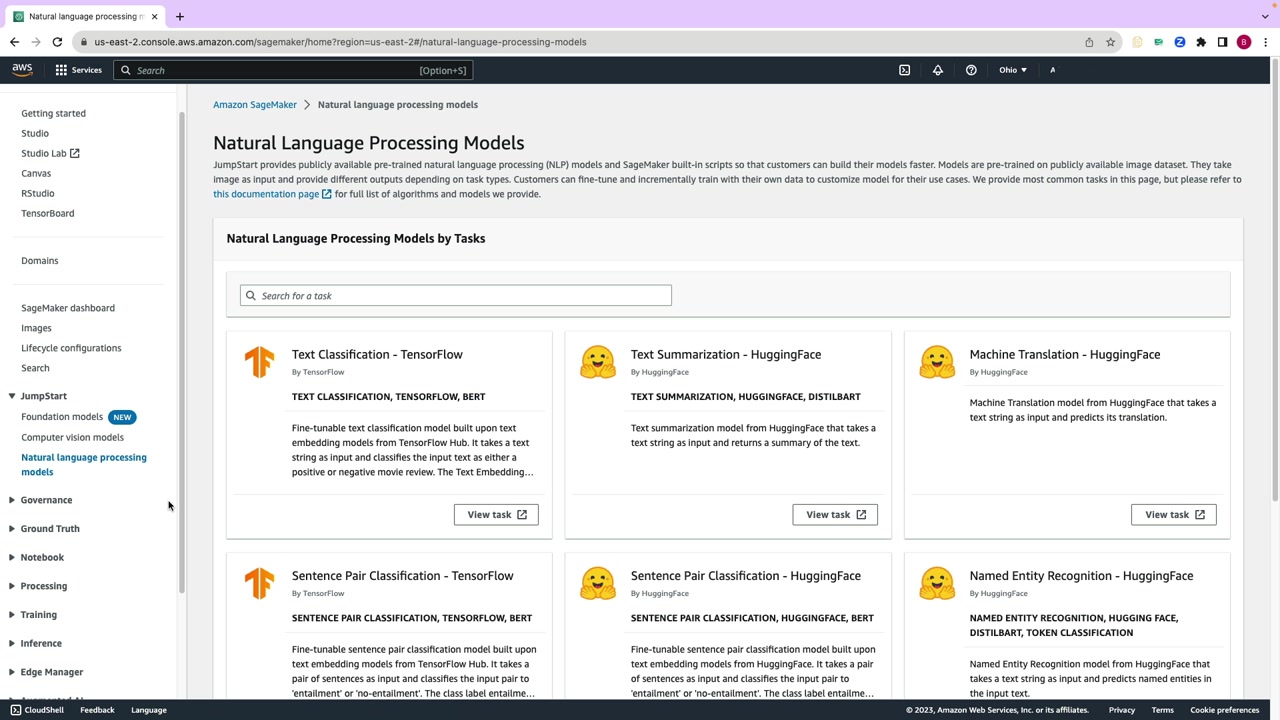Open the Ohio region dropdown
This screenshot has width=1280, height=720.
[1012, 70]
